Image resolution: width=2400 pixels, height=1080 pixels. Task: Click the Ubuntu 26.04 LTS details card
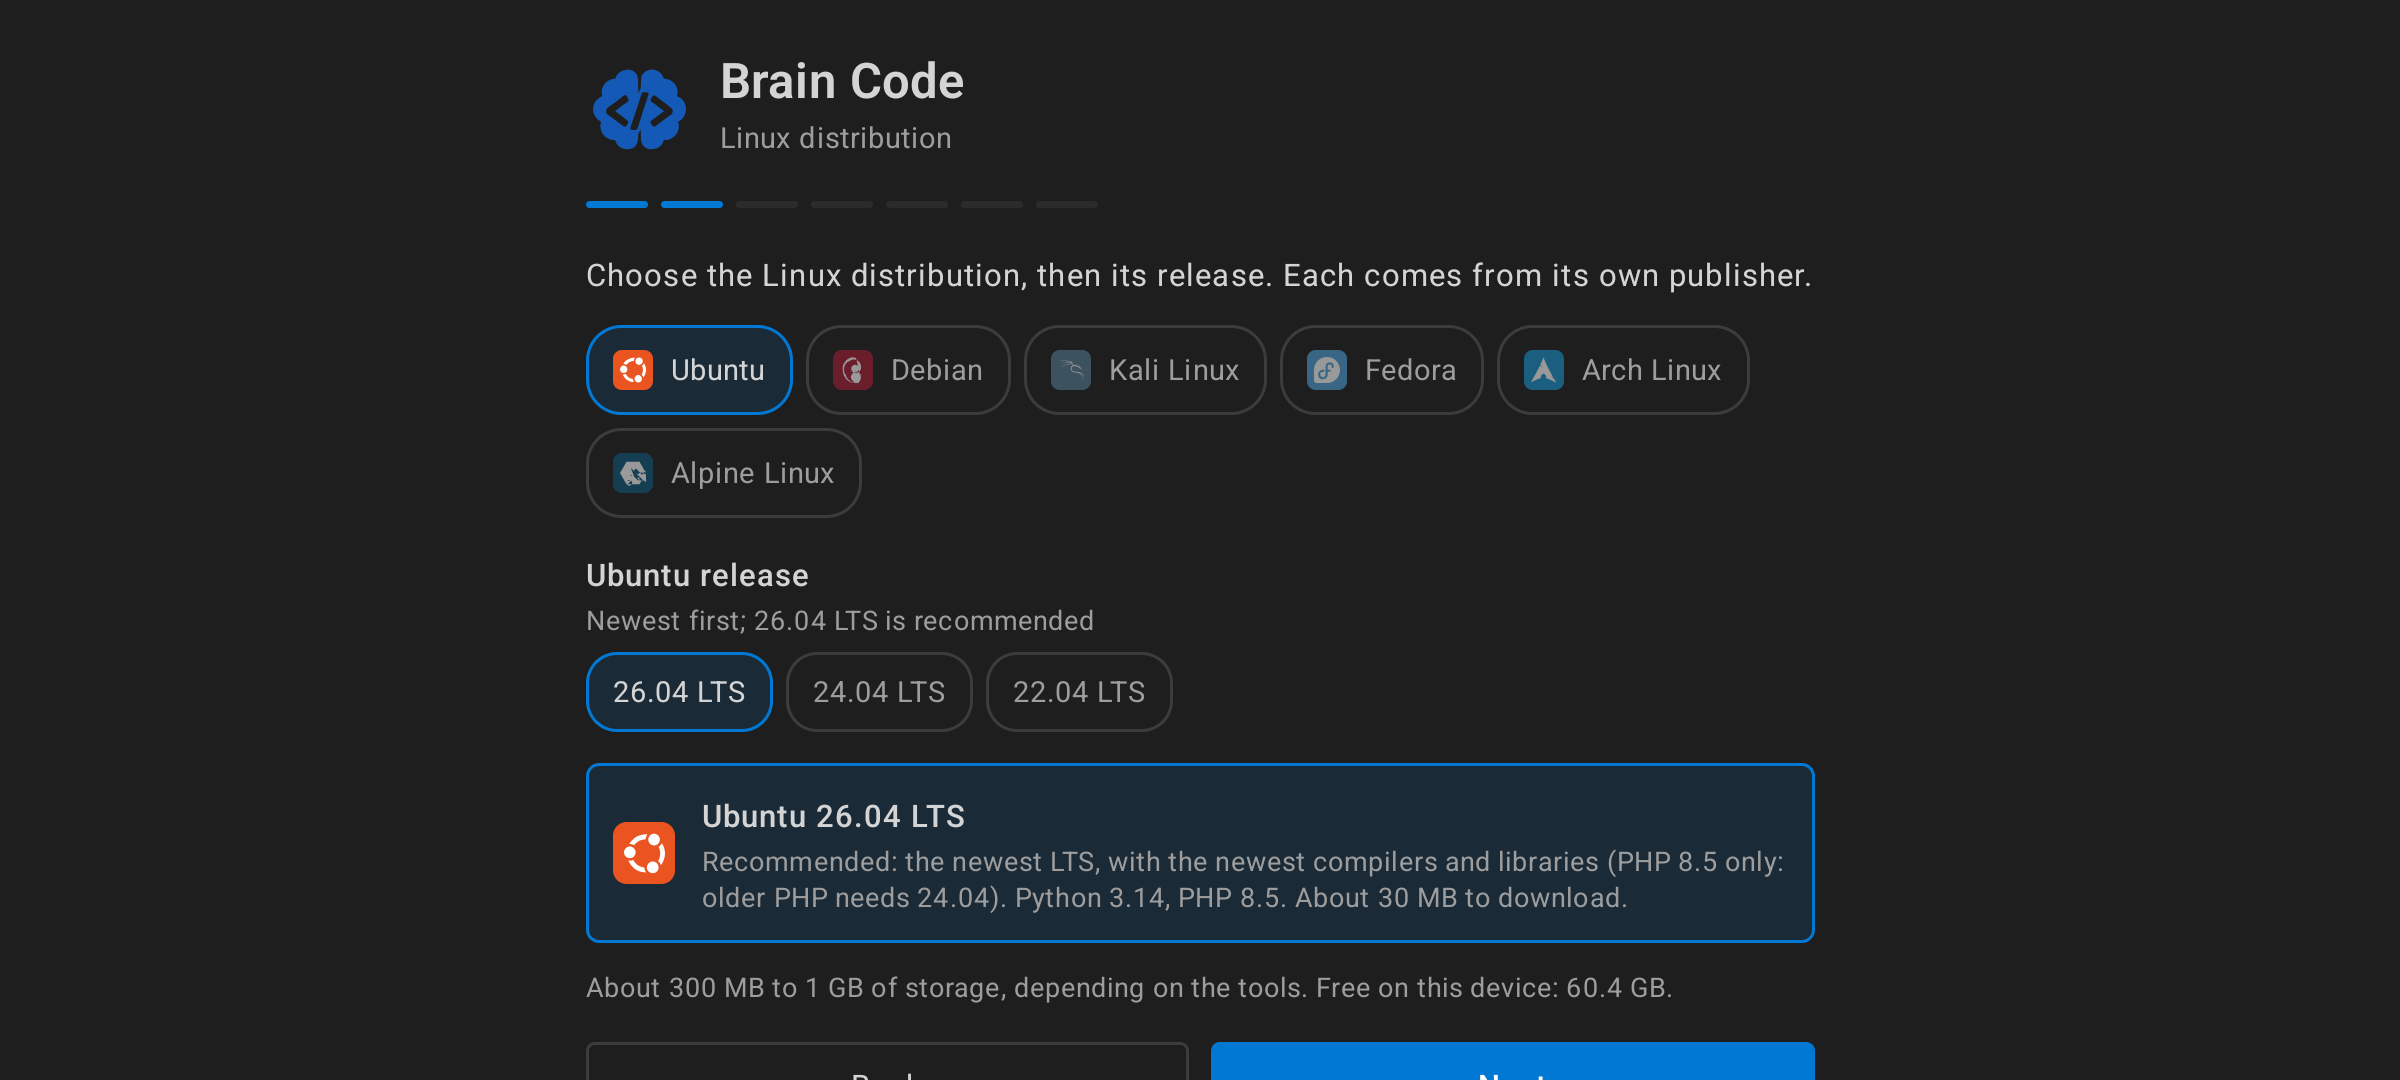(x=1200, y=853)
